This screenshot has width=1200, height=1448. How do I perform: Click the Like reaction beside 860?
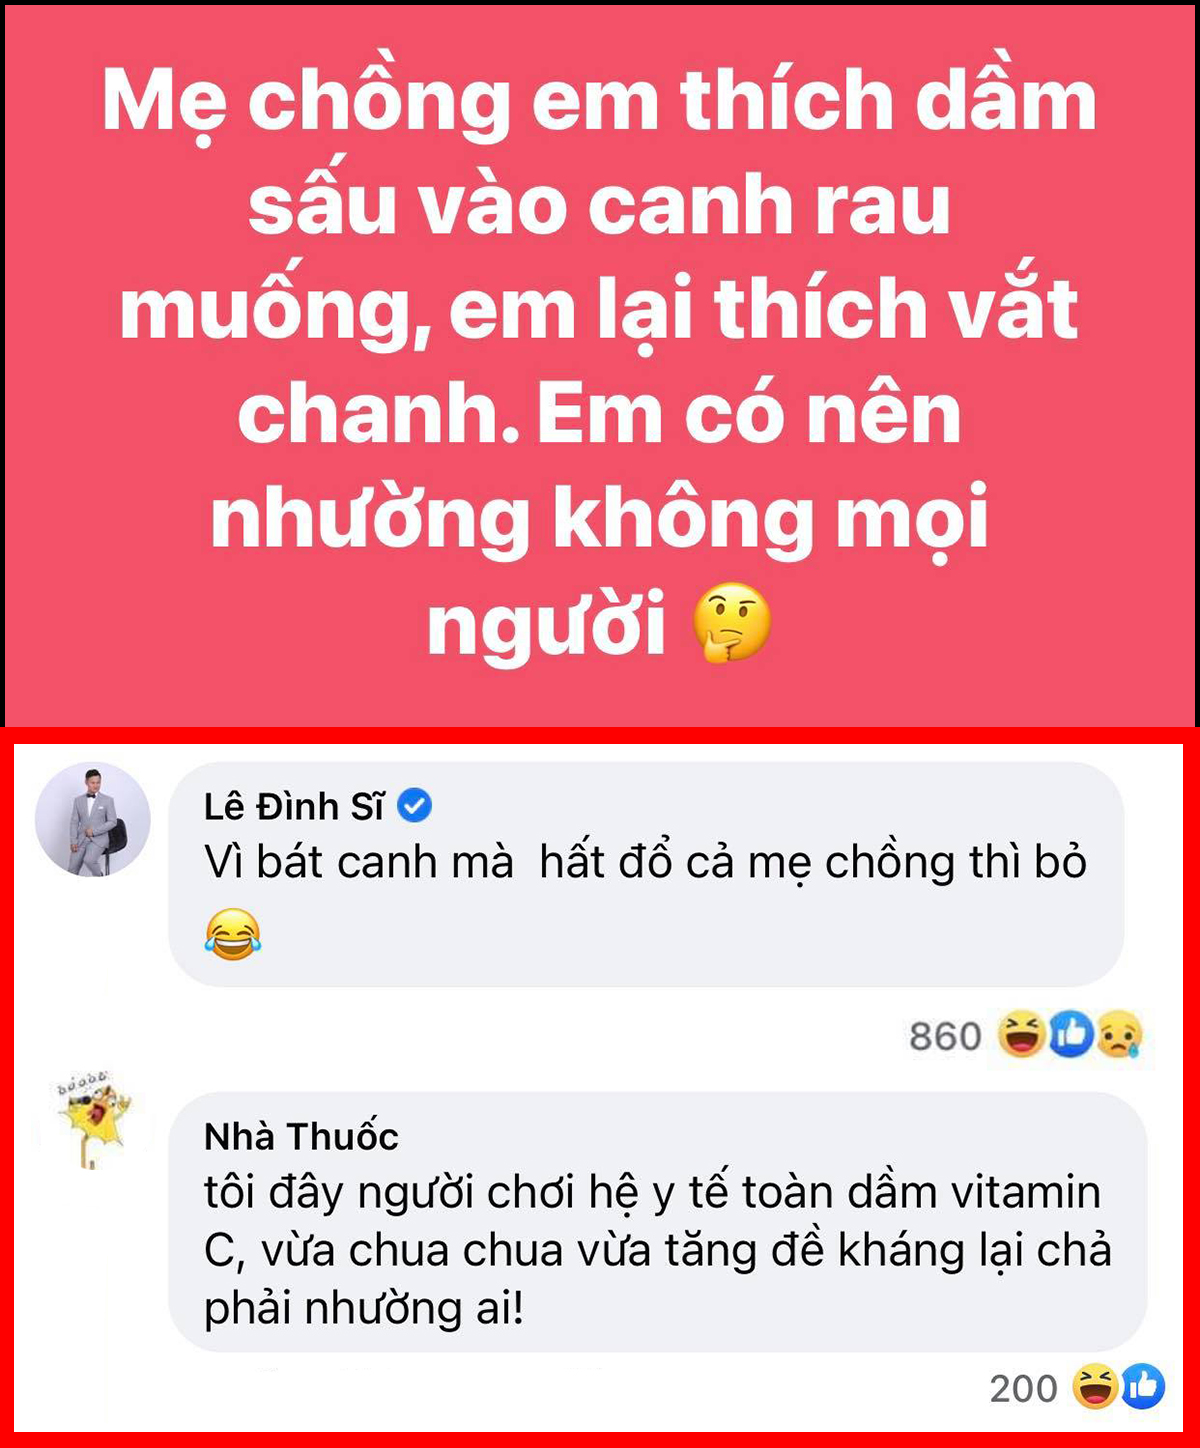pos(1071,1035)
